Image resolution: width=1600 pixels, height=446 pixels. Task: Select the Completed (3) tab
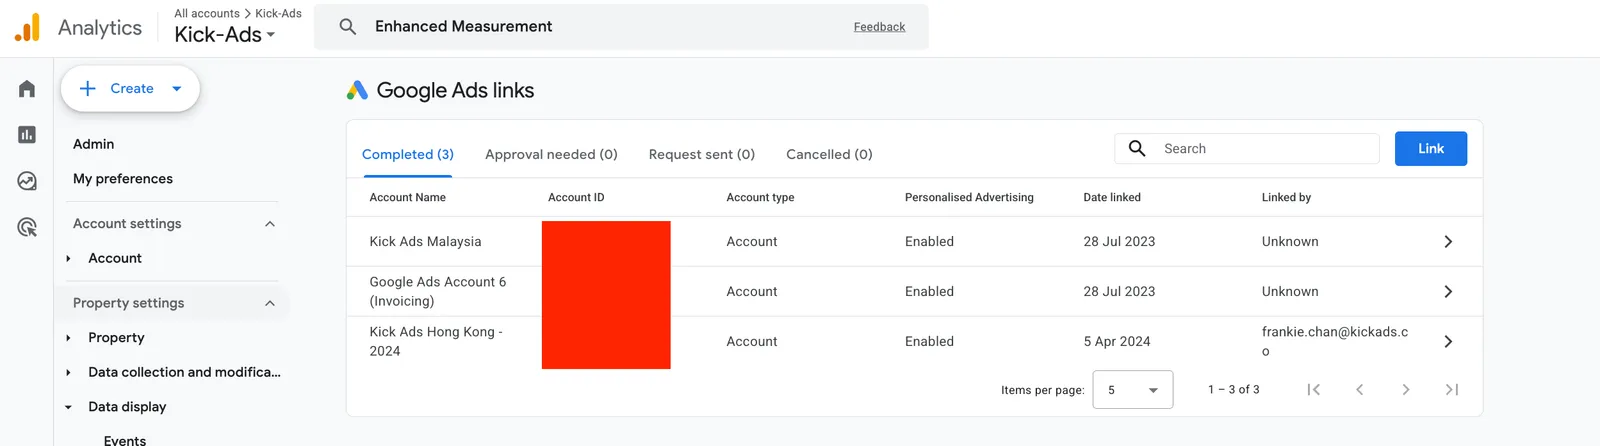click(408, 154)
